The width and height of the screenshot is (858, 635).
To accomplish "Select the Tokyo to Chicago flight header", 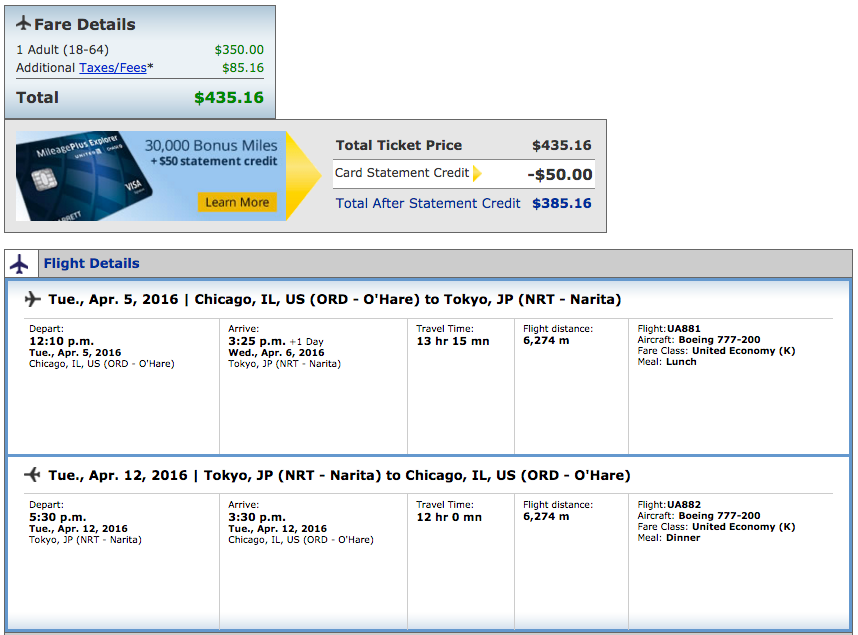I will (x=339, y=475).
